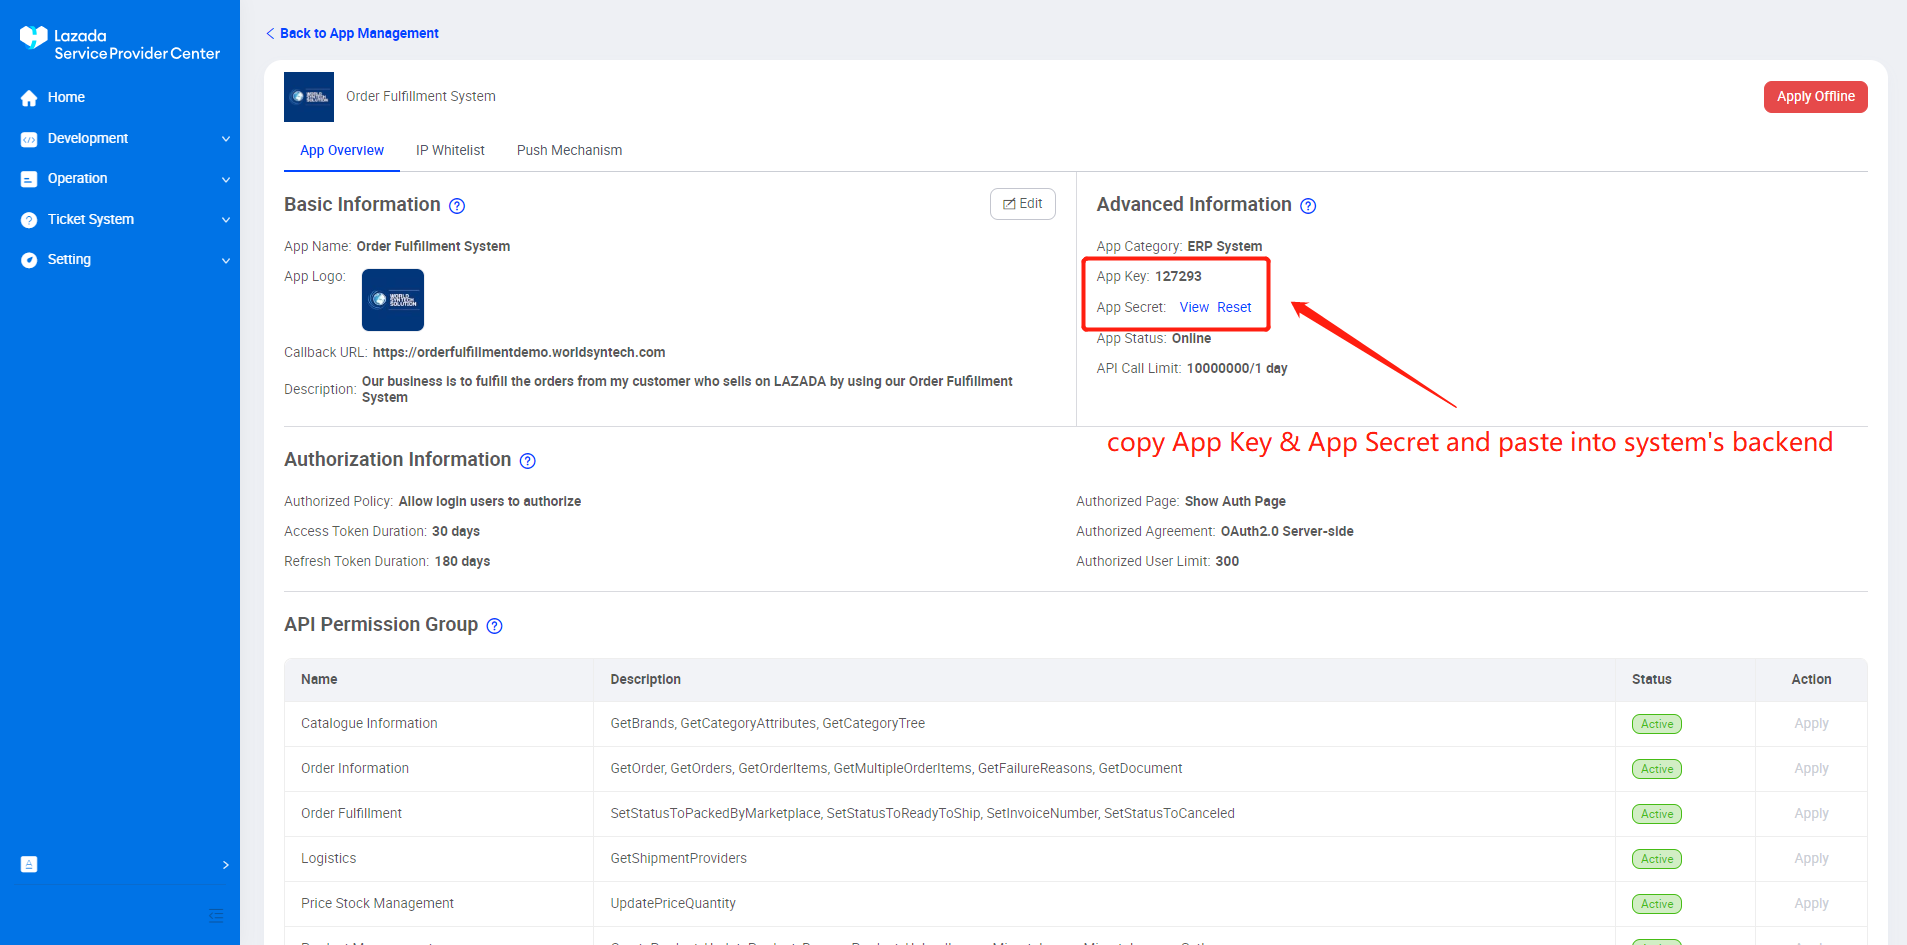Click the Lazada heart logo icon

(x=33, y=37)
